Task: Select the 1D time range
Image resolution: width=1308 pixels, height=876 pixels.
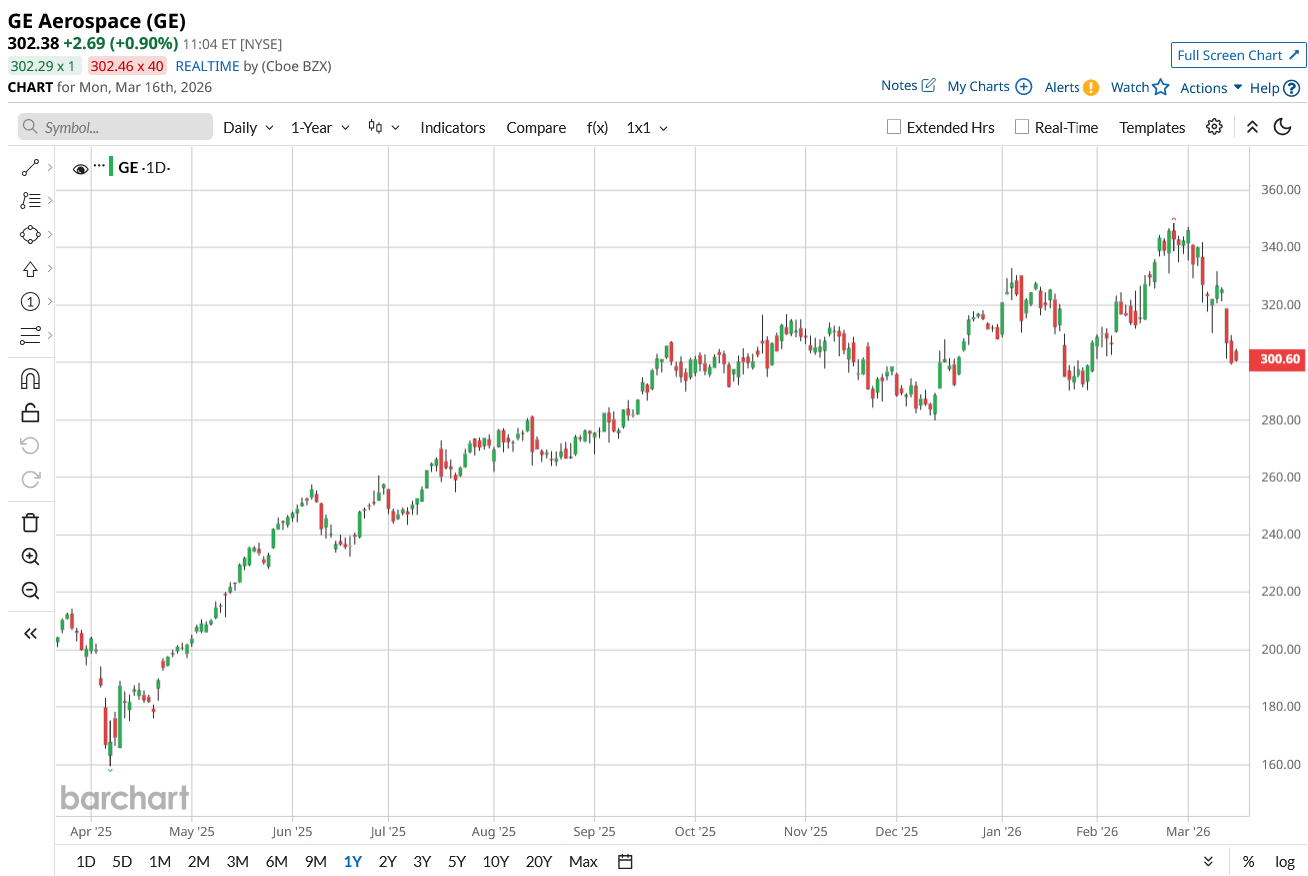Action: [86, 861]
